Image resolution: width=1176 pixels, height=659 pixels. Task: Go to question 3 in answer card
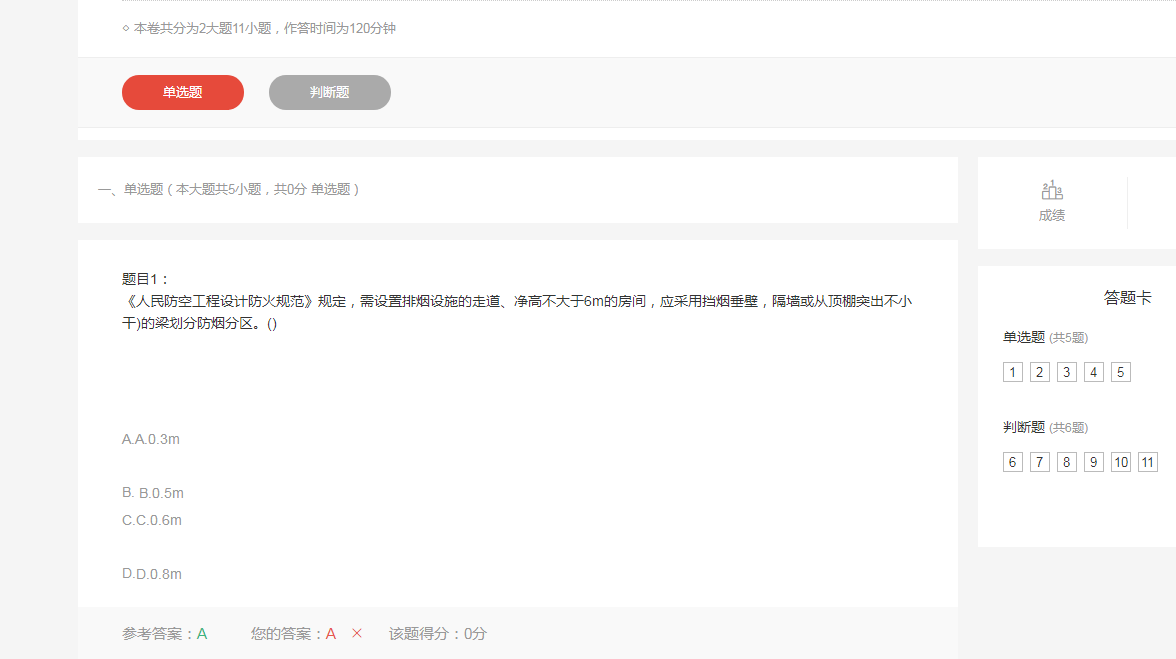pyautogui.click(x=1067, y=372)
